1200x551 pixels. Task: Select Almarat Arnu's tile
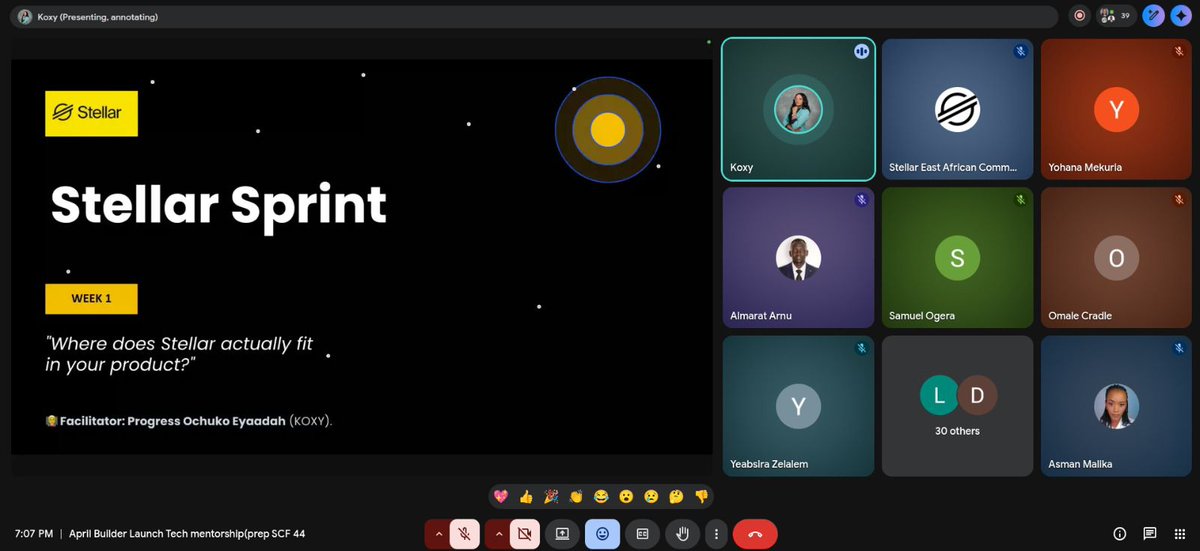pyautogui.click(x=798, y=258)
